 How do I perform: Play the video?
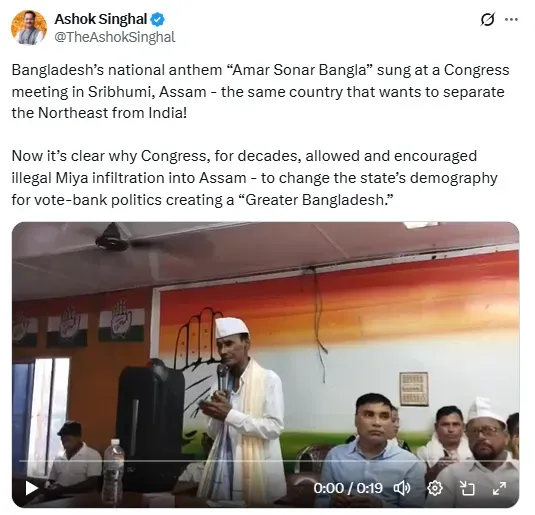tap(31, 488)
